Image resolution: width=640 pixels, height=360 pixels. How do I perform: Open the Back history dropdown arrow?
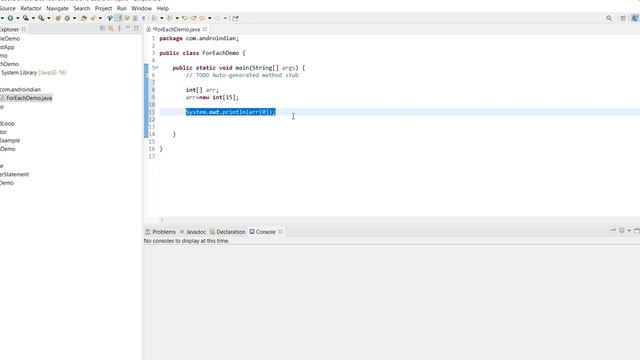point(209,18)
